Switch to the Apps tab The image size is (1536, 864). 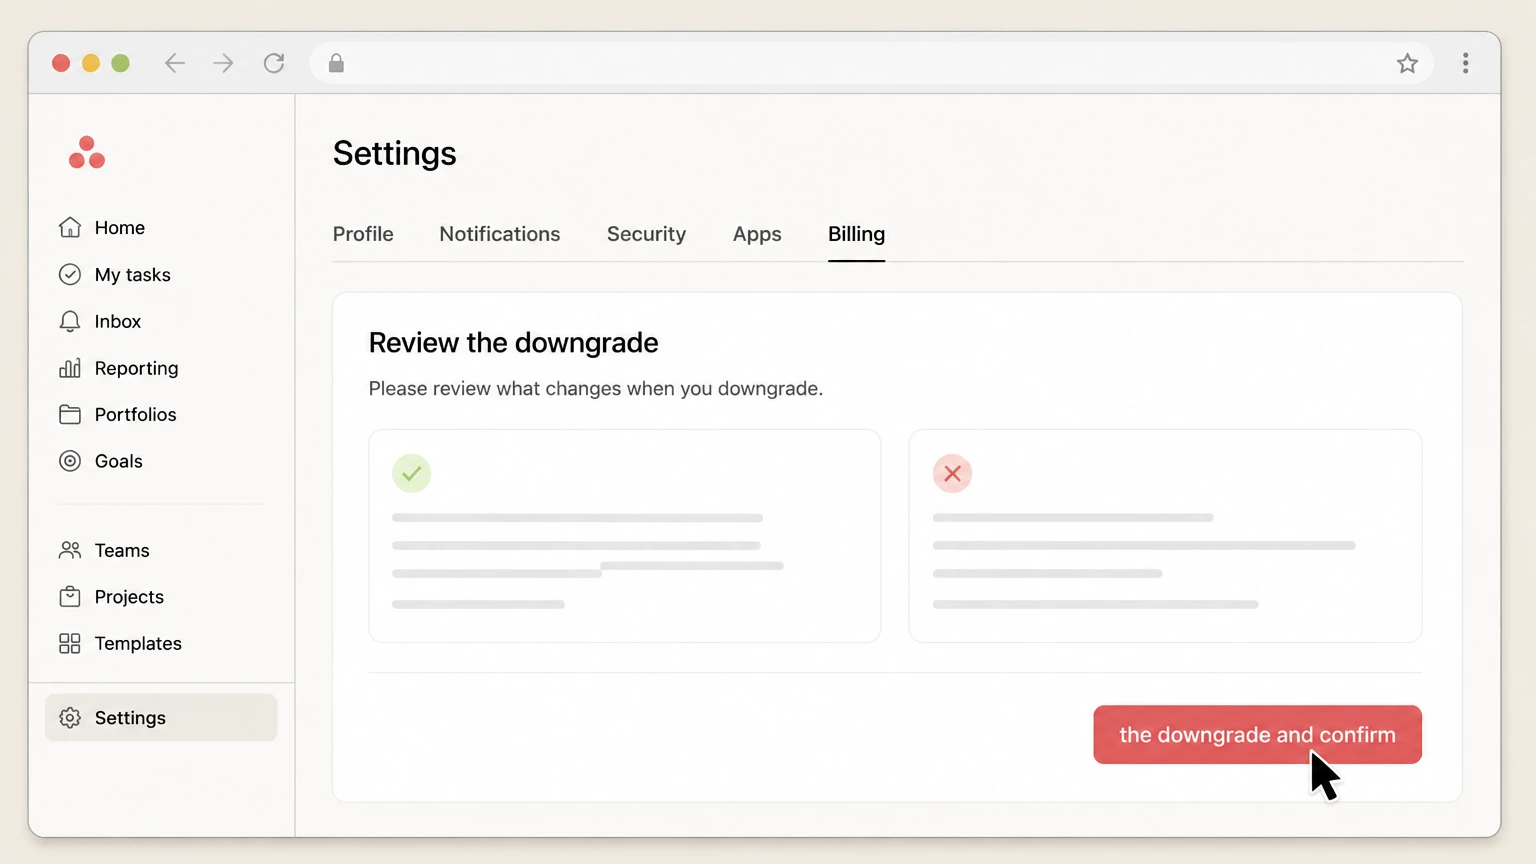tap(757, 234)
